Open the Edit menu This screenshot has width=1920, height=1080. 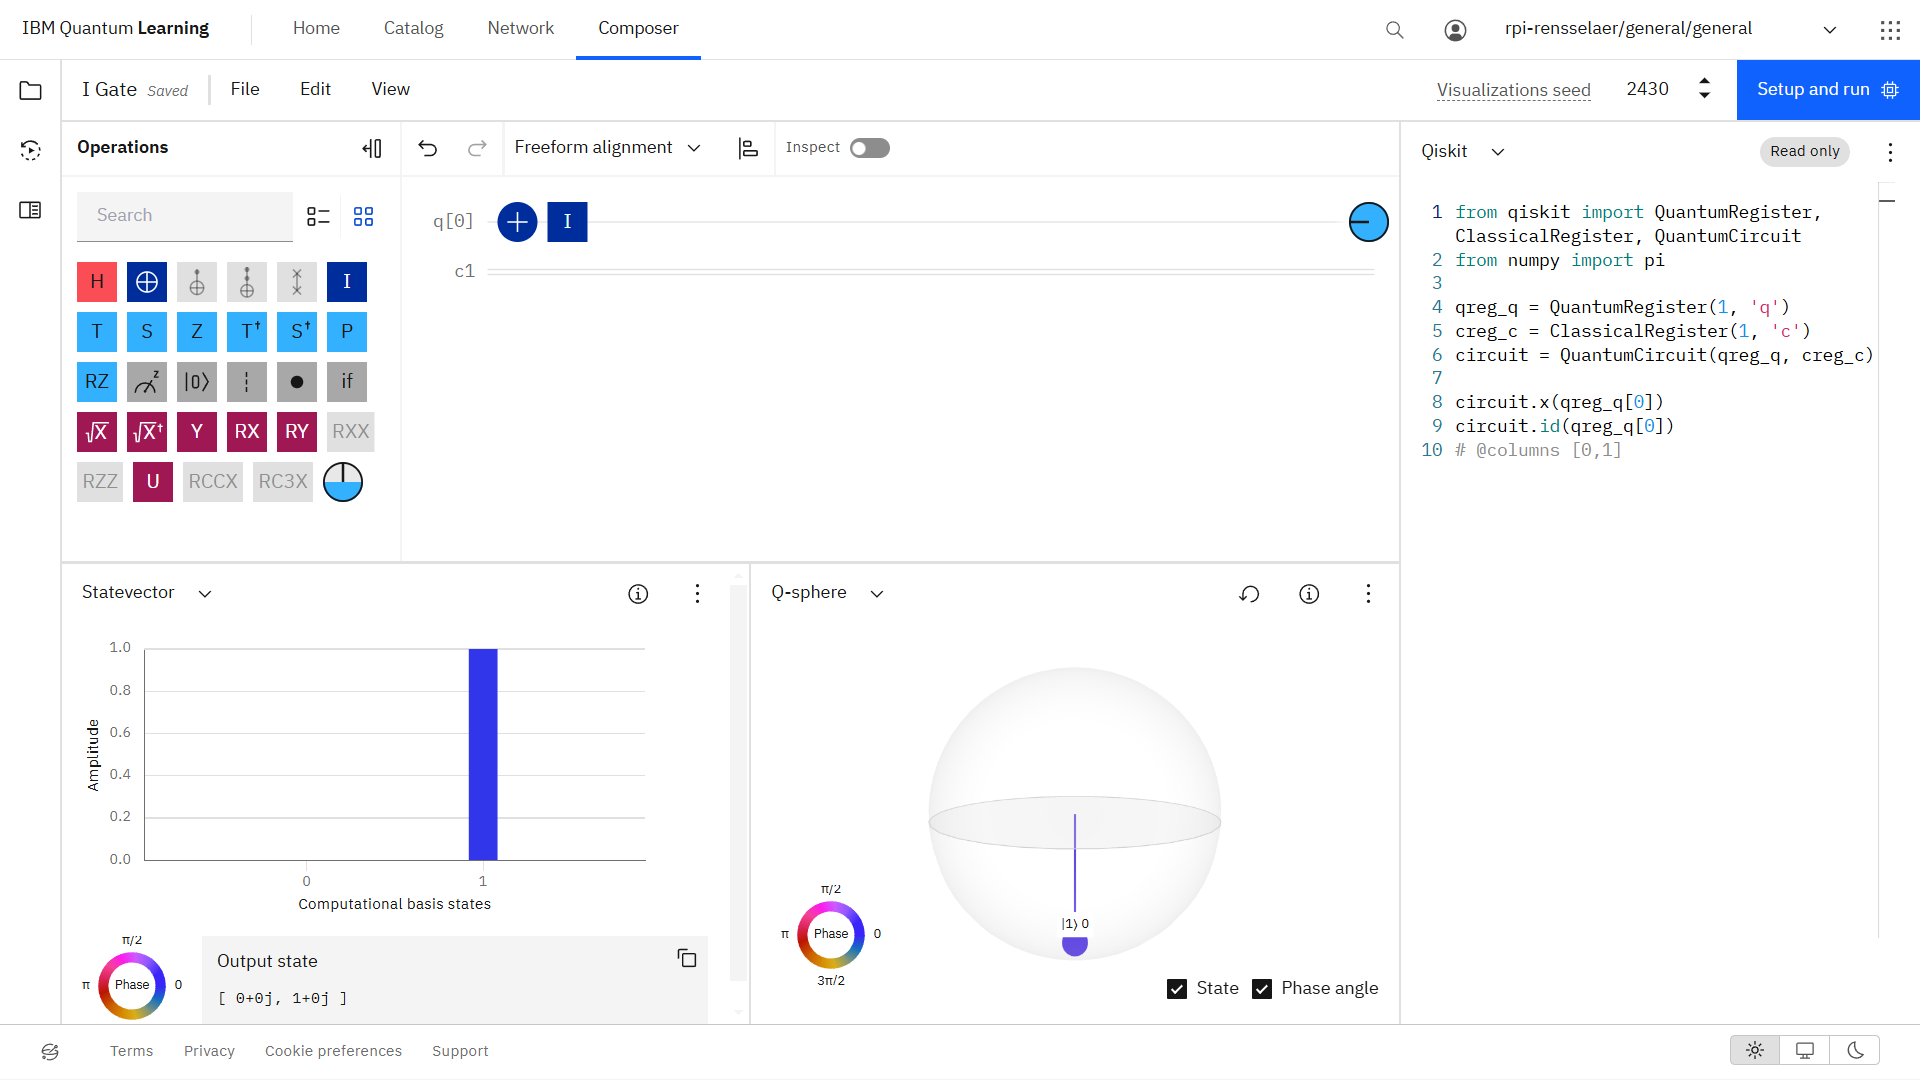click(x=315, y=89)
